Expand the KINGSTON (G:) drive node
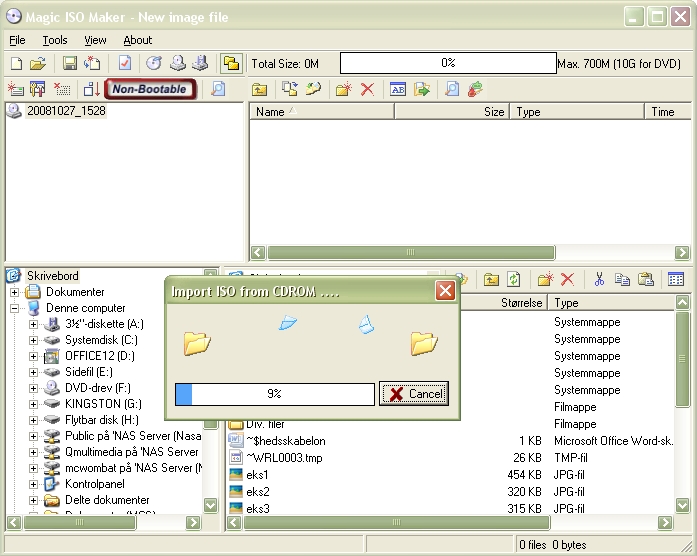The width and height of the screenshot is (697, 556). tap(33, 404)
